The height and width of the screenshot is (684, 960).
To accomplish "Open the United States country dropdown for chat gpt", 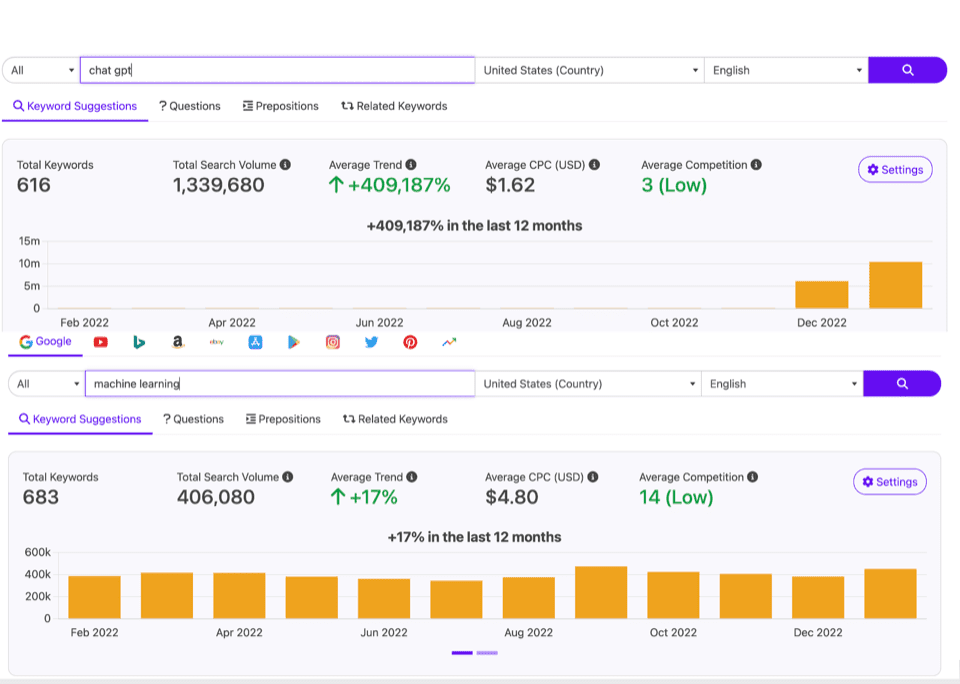I will [x=590, y=70].
